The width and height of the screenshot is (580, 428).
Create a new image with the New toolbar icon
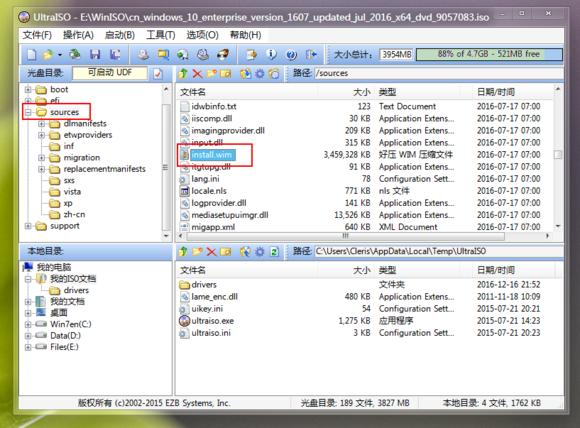(x=32, y=55)
